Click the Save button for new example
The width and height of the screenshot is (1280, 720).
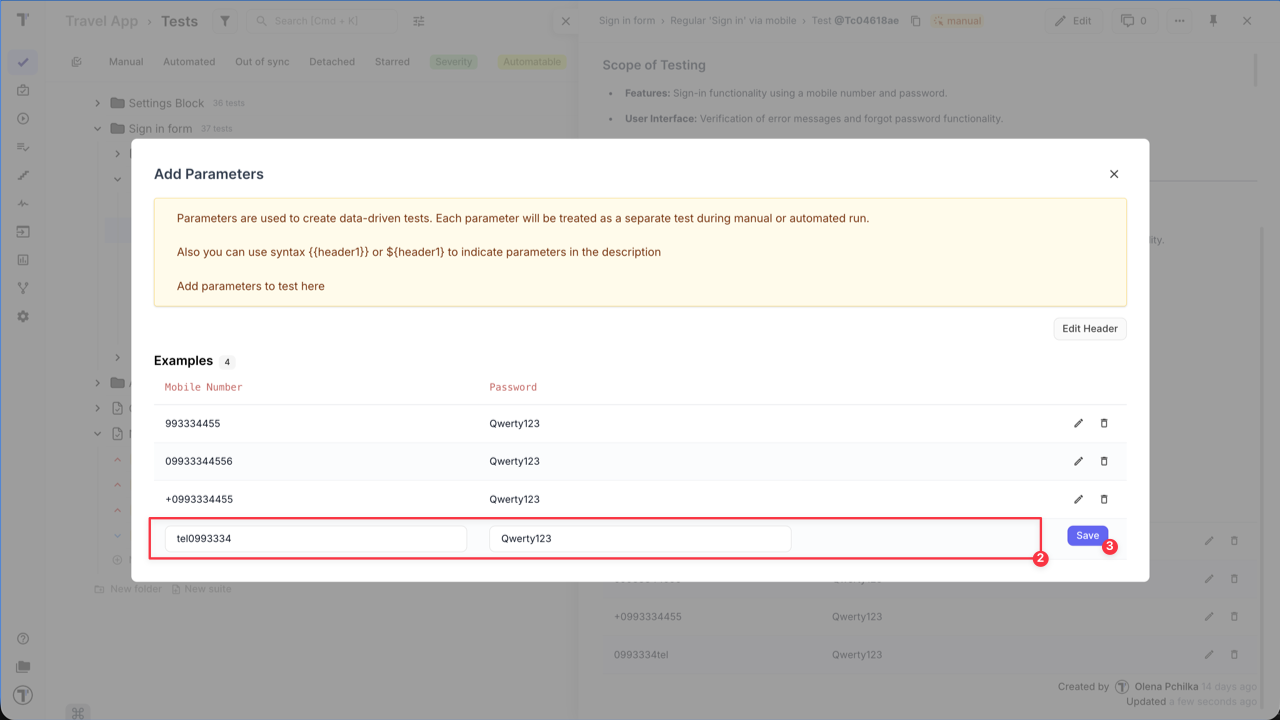(x=1087, y=536)
